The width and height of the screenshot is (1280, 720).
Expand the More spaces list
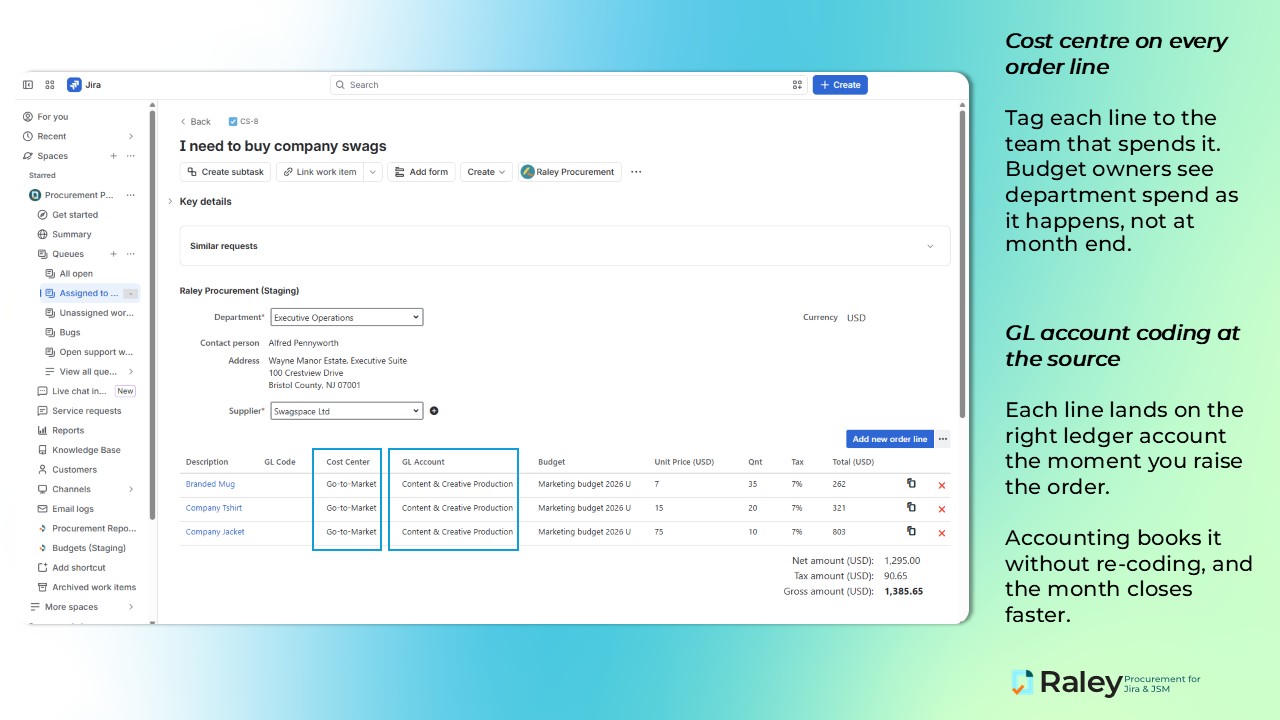(x=130, y=607)
